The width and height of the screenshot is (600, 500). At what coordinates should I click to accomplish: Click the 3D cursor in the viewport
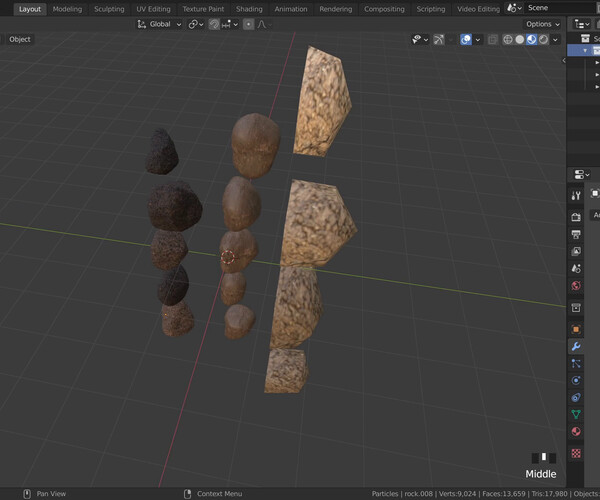click(228, 257)
